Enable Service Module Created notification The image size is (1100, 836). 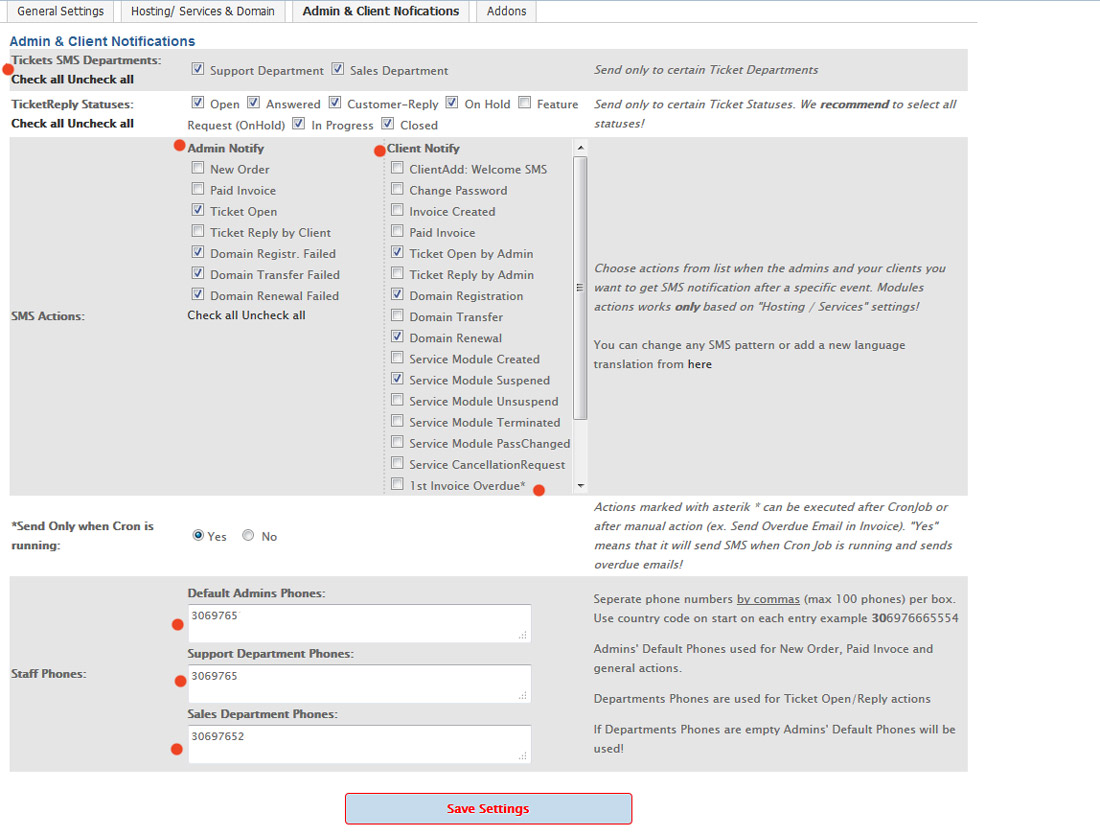point(398,358)
